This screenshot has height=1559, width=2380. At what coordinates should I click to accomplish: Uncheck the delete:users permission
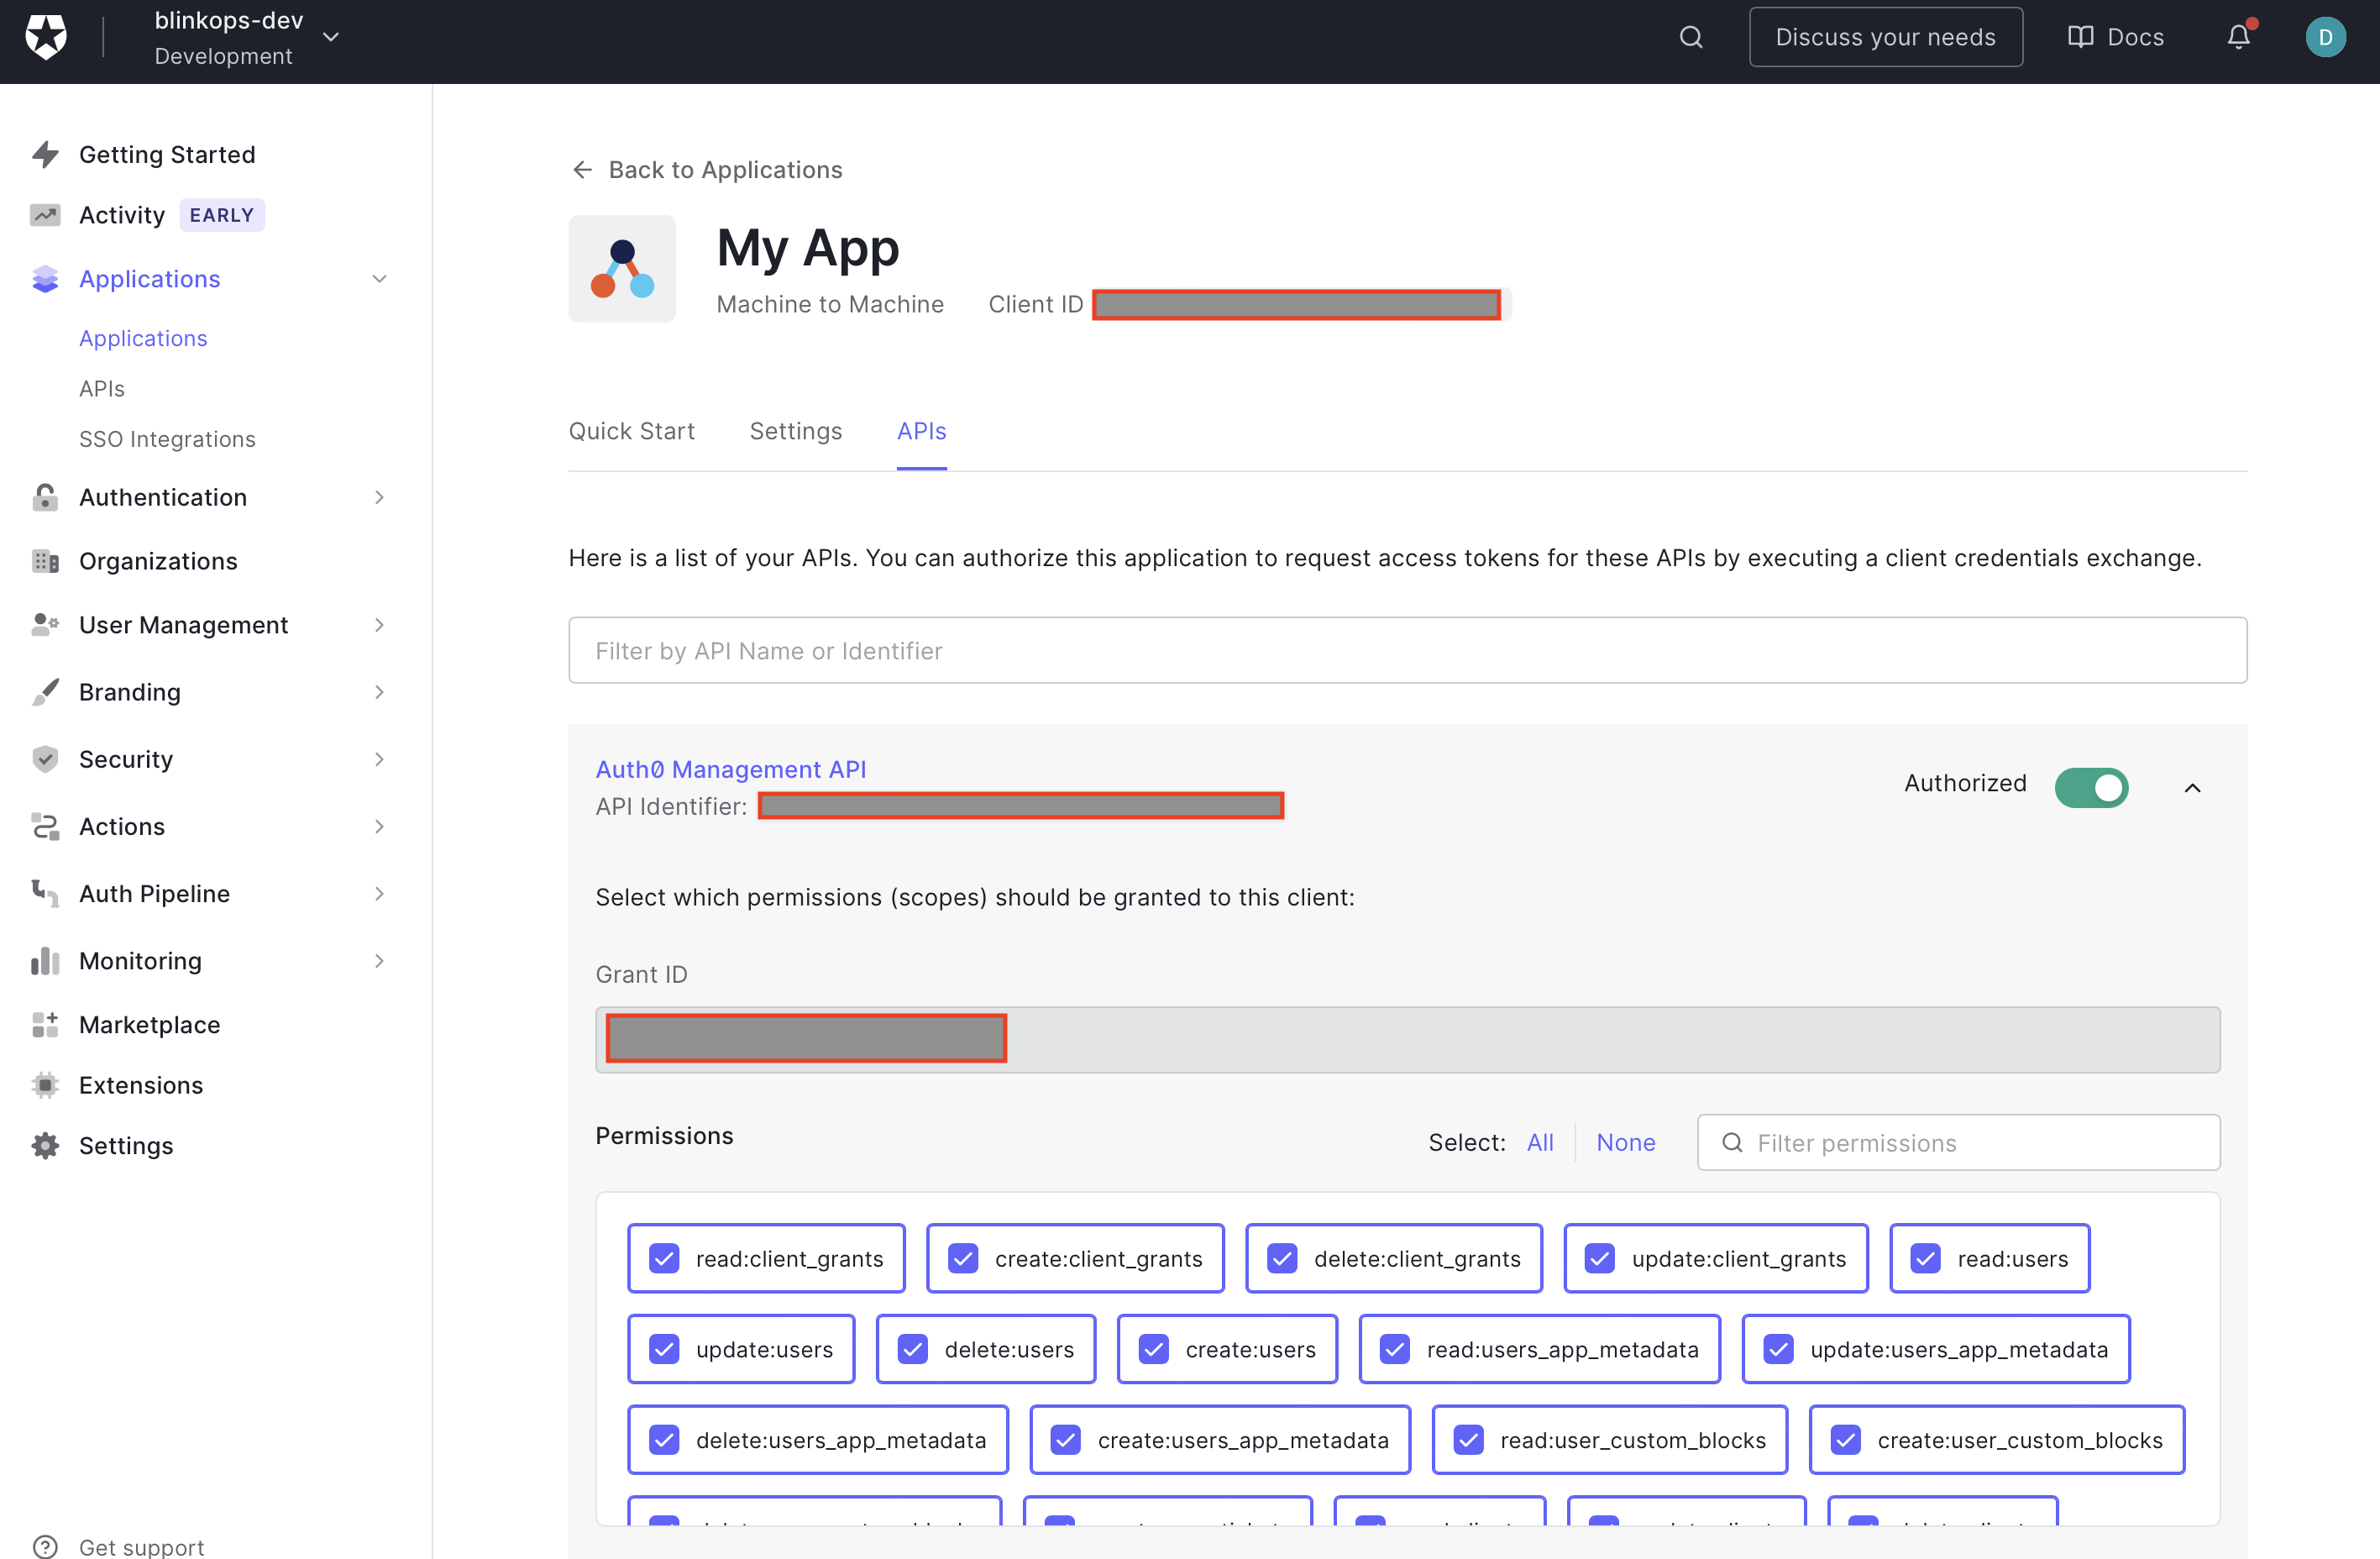(x=912, y=1348)
